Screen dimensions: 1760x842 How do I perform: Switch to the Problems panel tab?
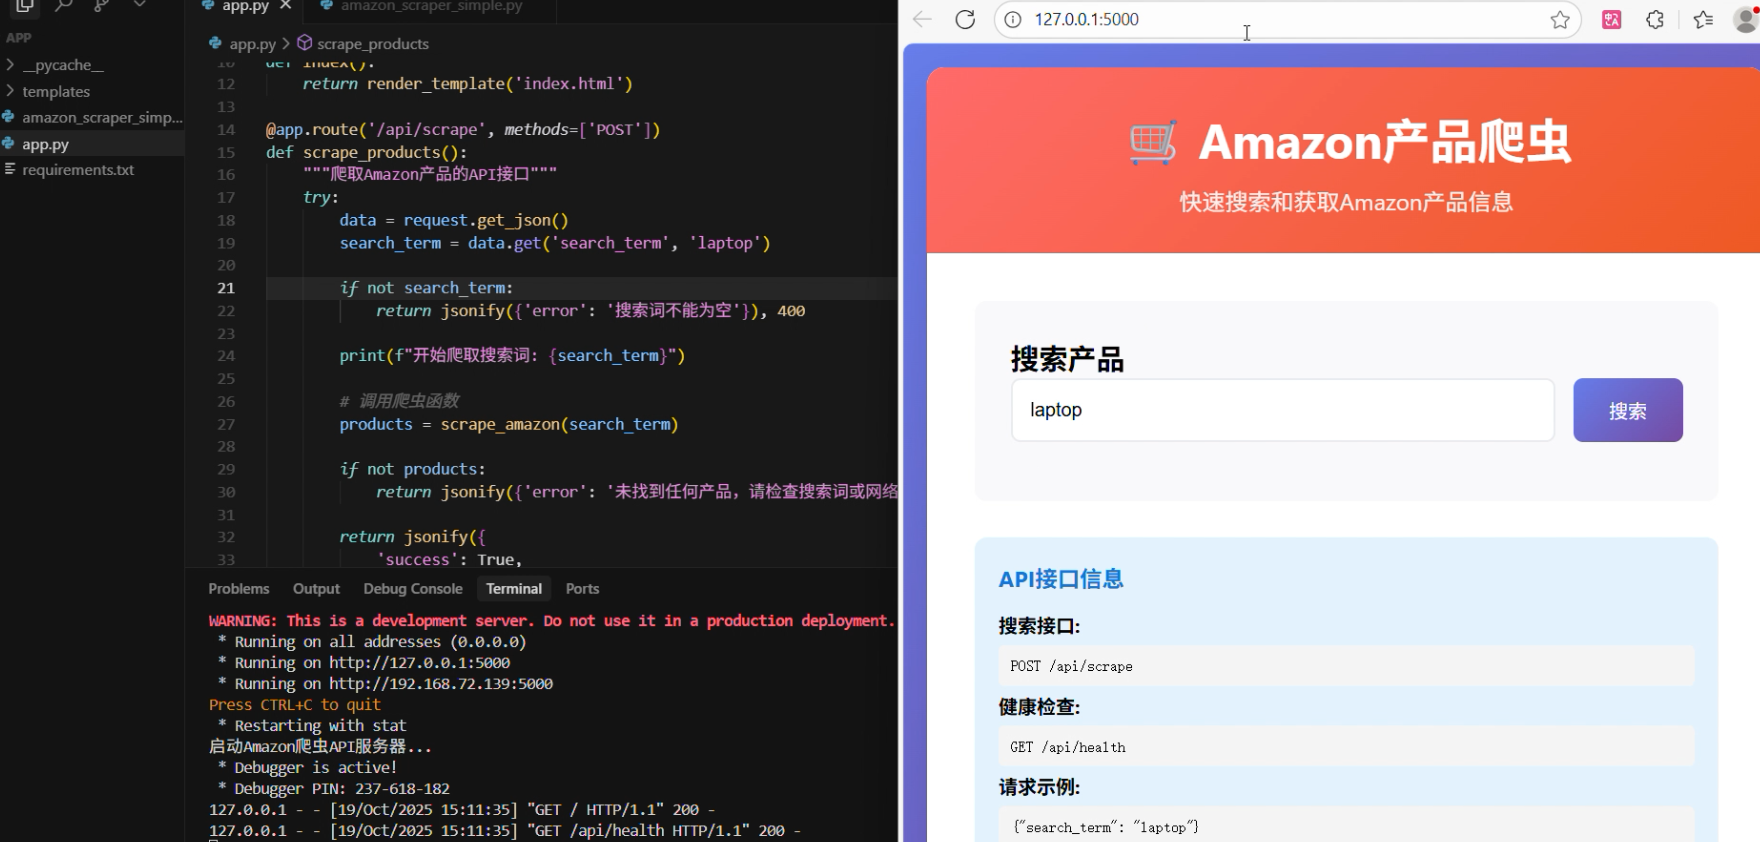coord(239,589)
